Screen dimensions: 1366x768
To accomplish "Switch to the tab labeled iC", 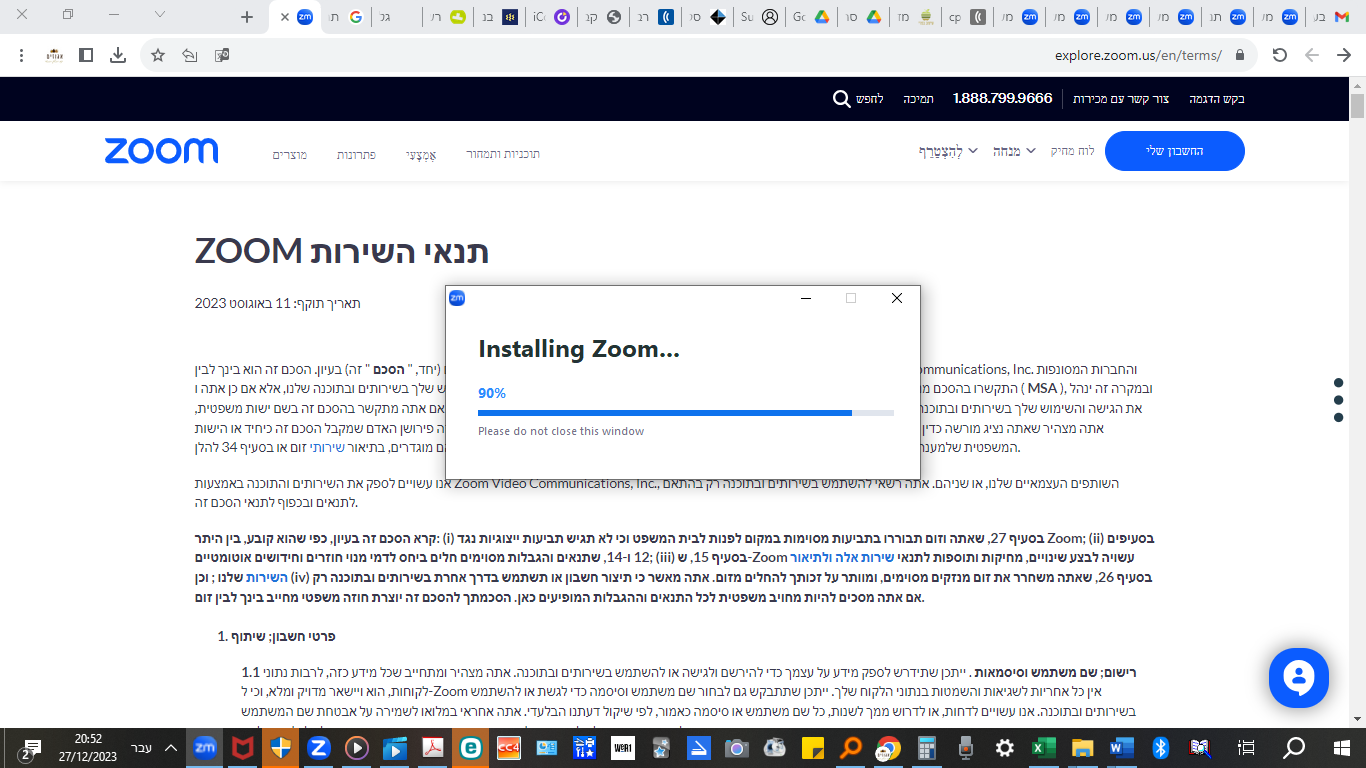I will (x=550, y=17).
